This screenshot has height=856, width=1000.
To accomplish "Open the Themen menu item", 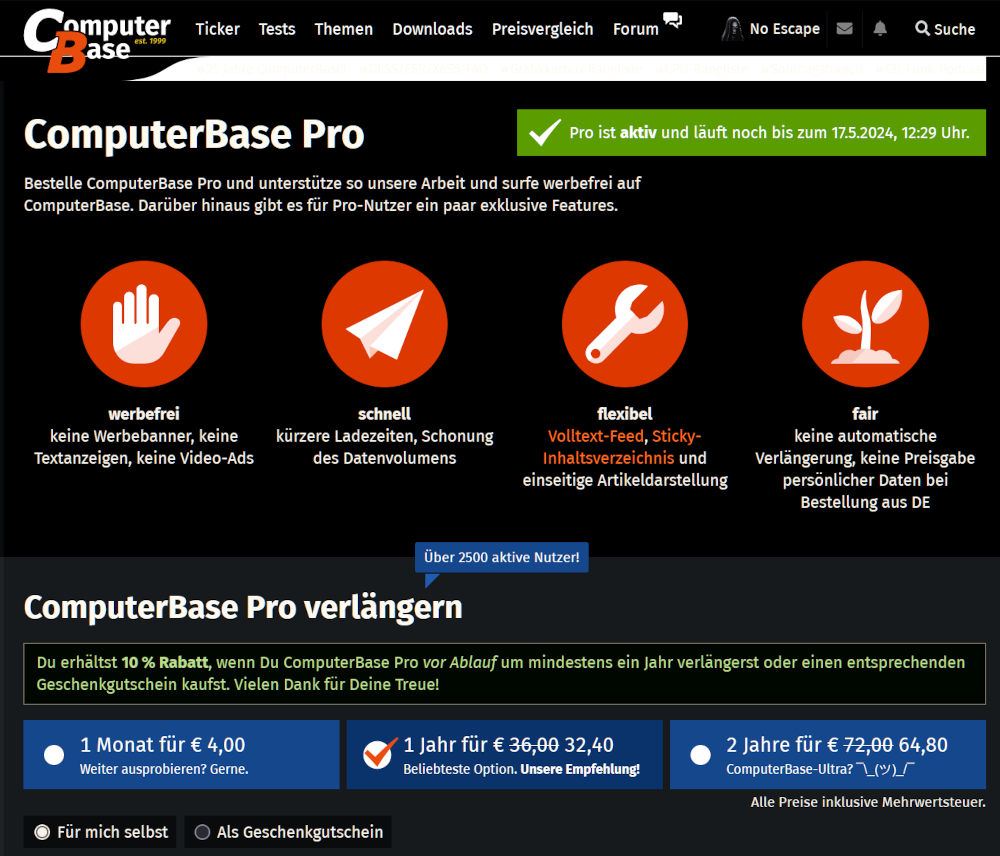I will pyautogui.click(x=344, y=29).
